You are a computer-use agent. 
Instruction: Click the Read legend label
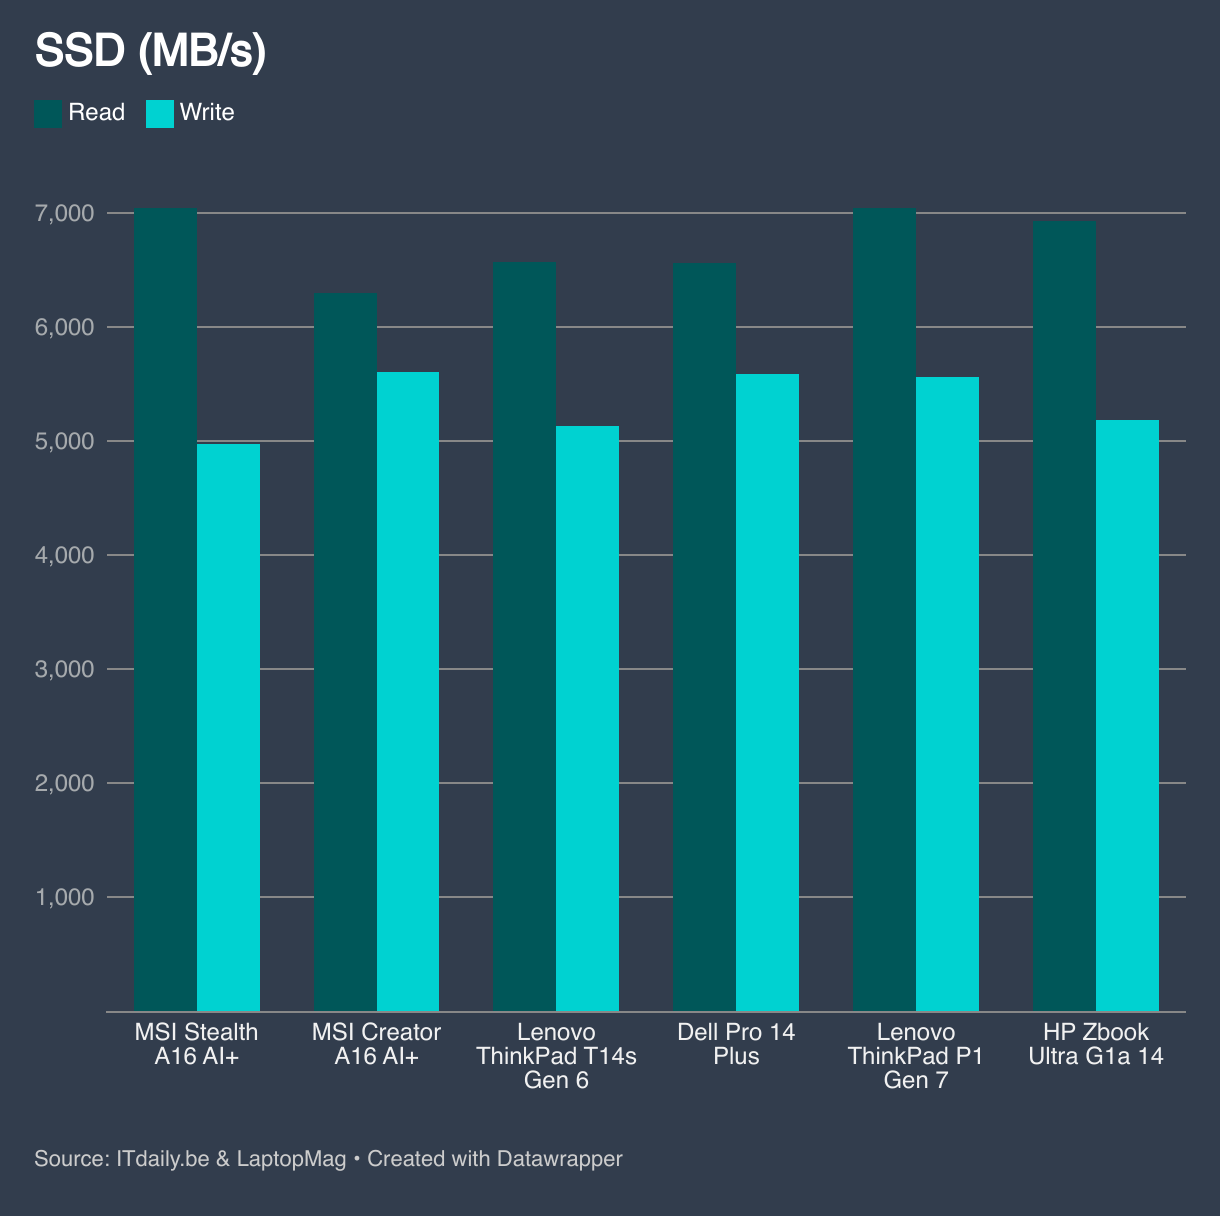[96, 112]
